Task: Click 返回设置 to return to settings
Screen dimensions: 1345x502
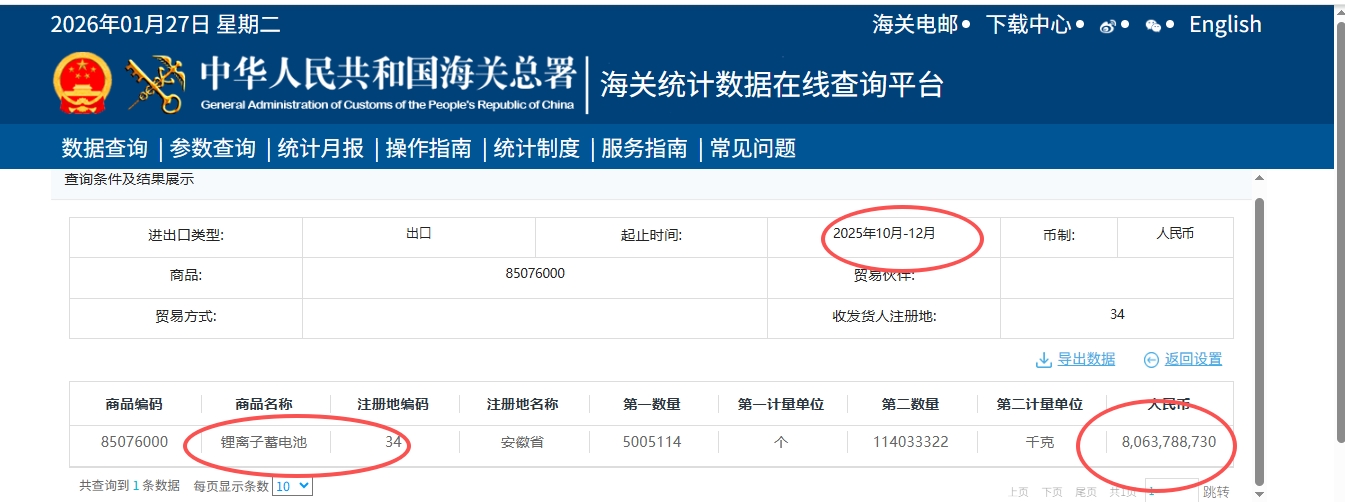Action: [1193, 359]
